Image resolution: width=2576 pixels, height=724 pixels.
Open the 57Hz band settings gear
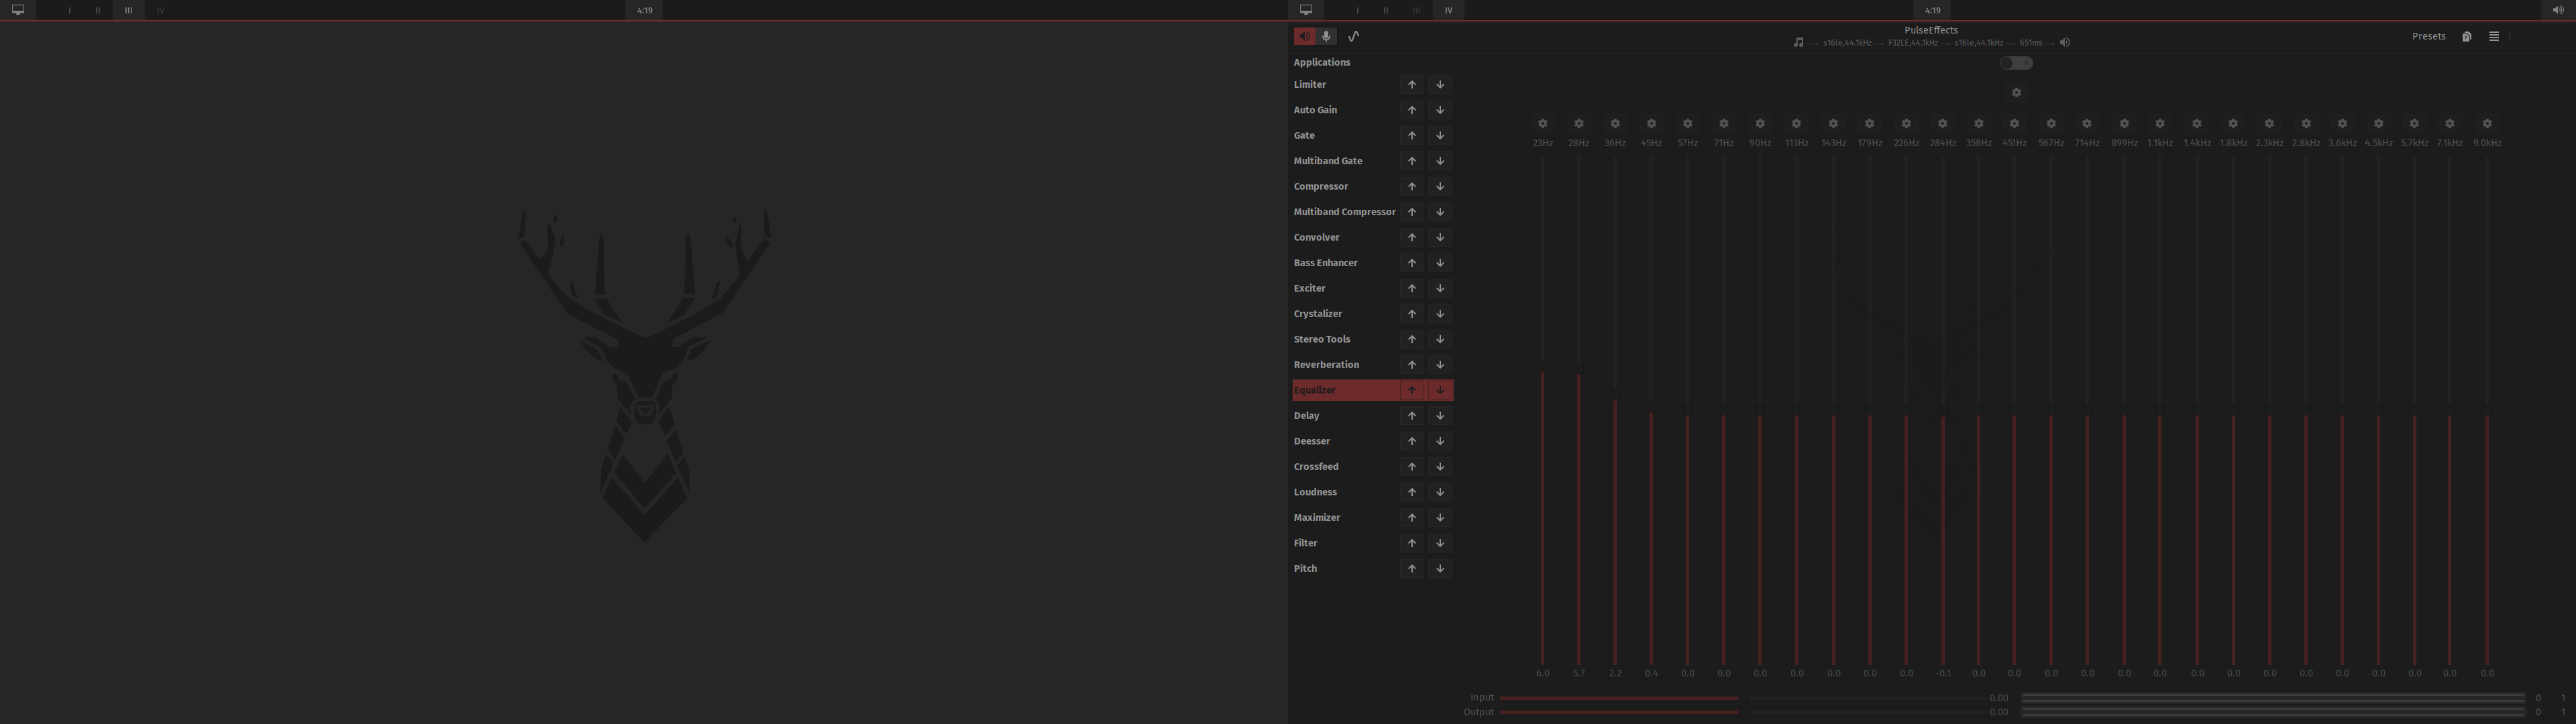click(1687, 124)
